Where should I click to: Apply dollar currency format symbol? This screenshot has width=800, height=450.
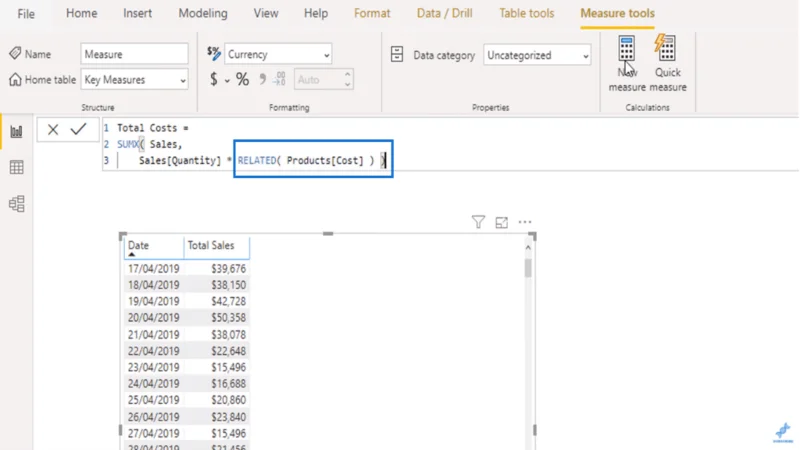[214, 79]
